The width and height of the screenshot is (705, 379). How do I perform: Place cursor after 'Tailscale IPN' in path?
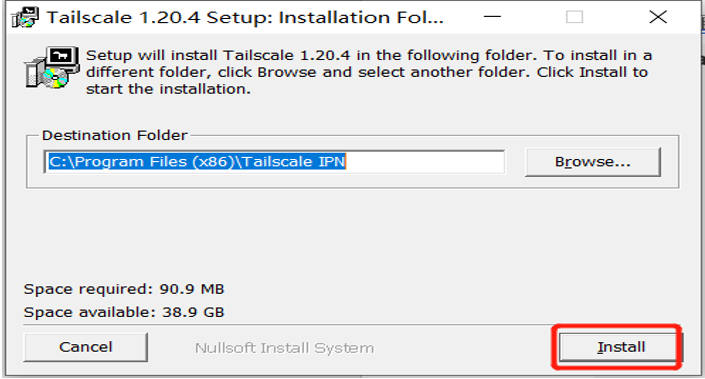tap(346, 162)
